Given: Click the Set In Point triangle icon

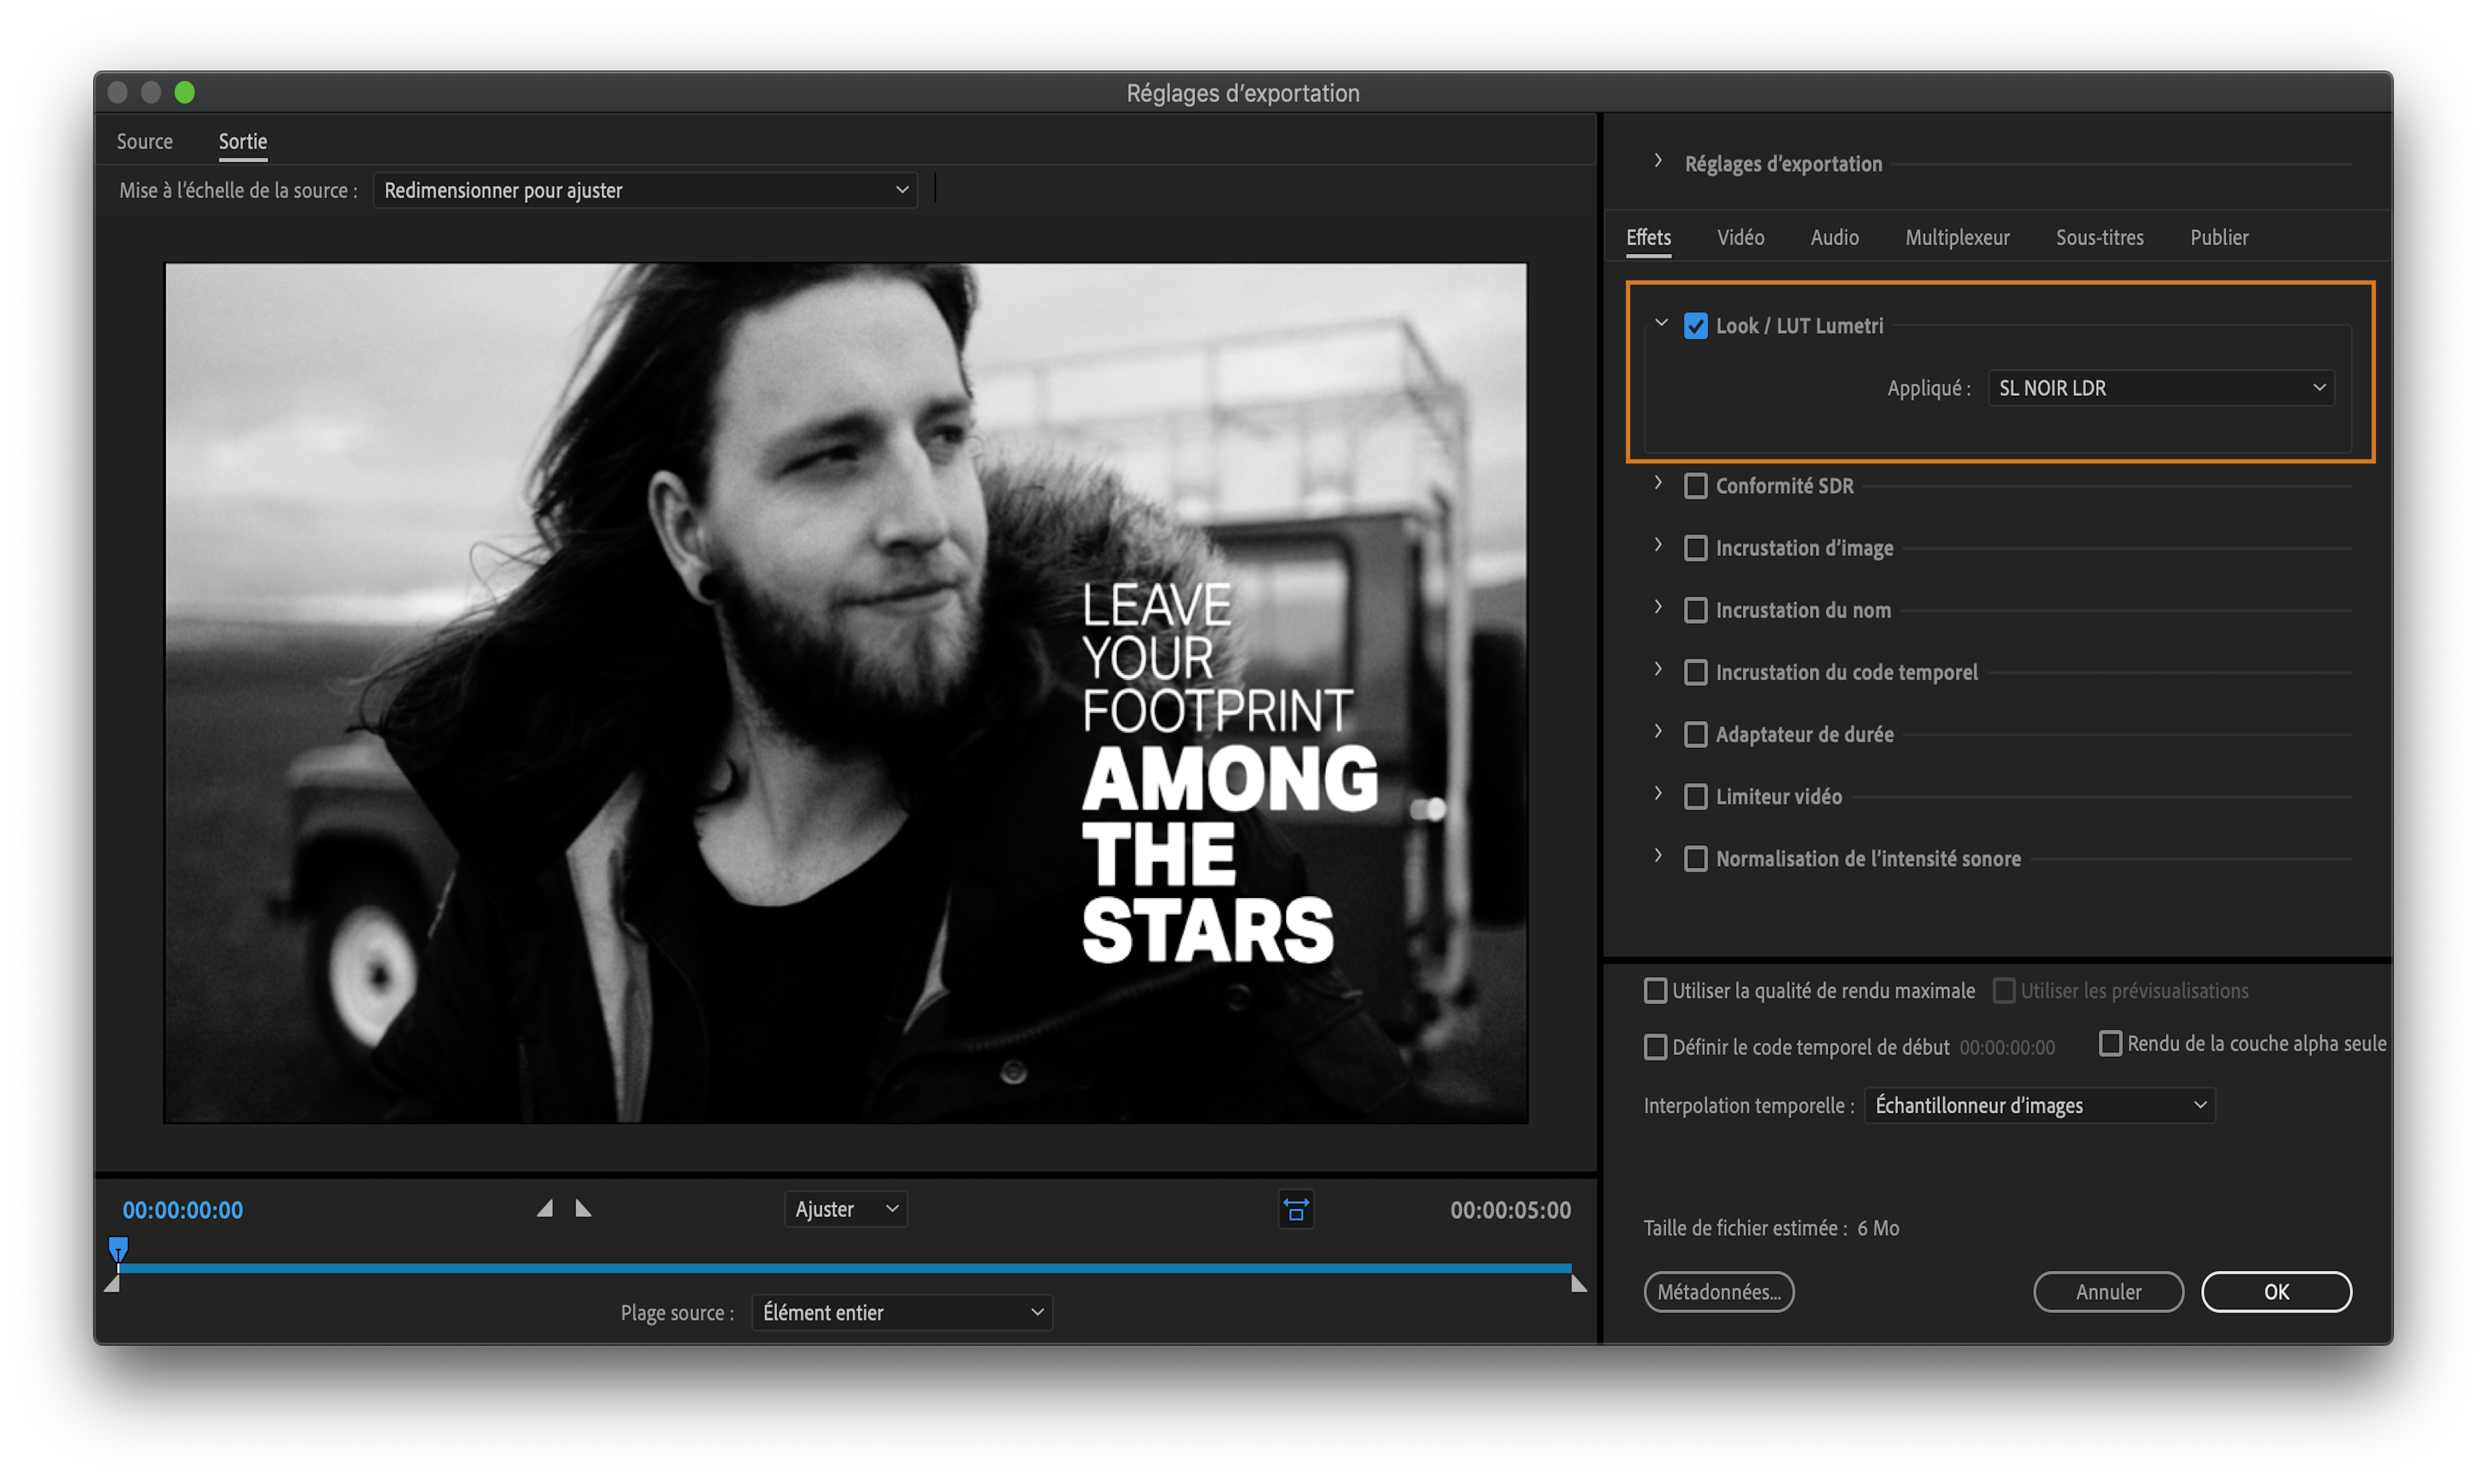Looking at the screenshot, I should tap(544, 1209).
